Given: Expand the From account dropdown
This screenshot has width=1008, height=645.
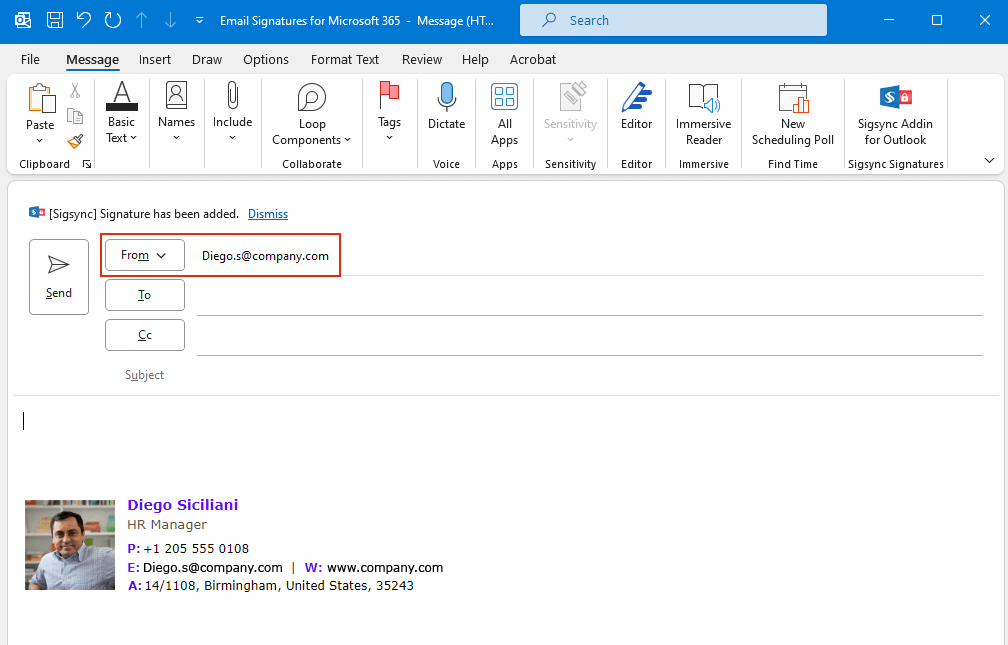Looking at the screenshot, I should coord(145,255).
